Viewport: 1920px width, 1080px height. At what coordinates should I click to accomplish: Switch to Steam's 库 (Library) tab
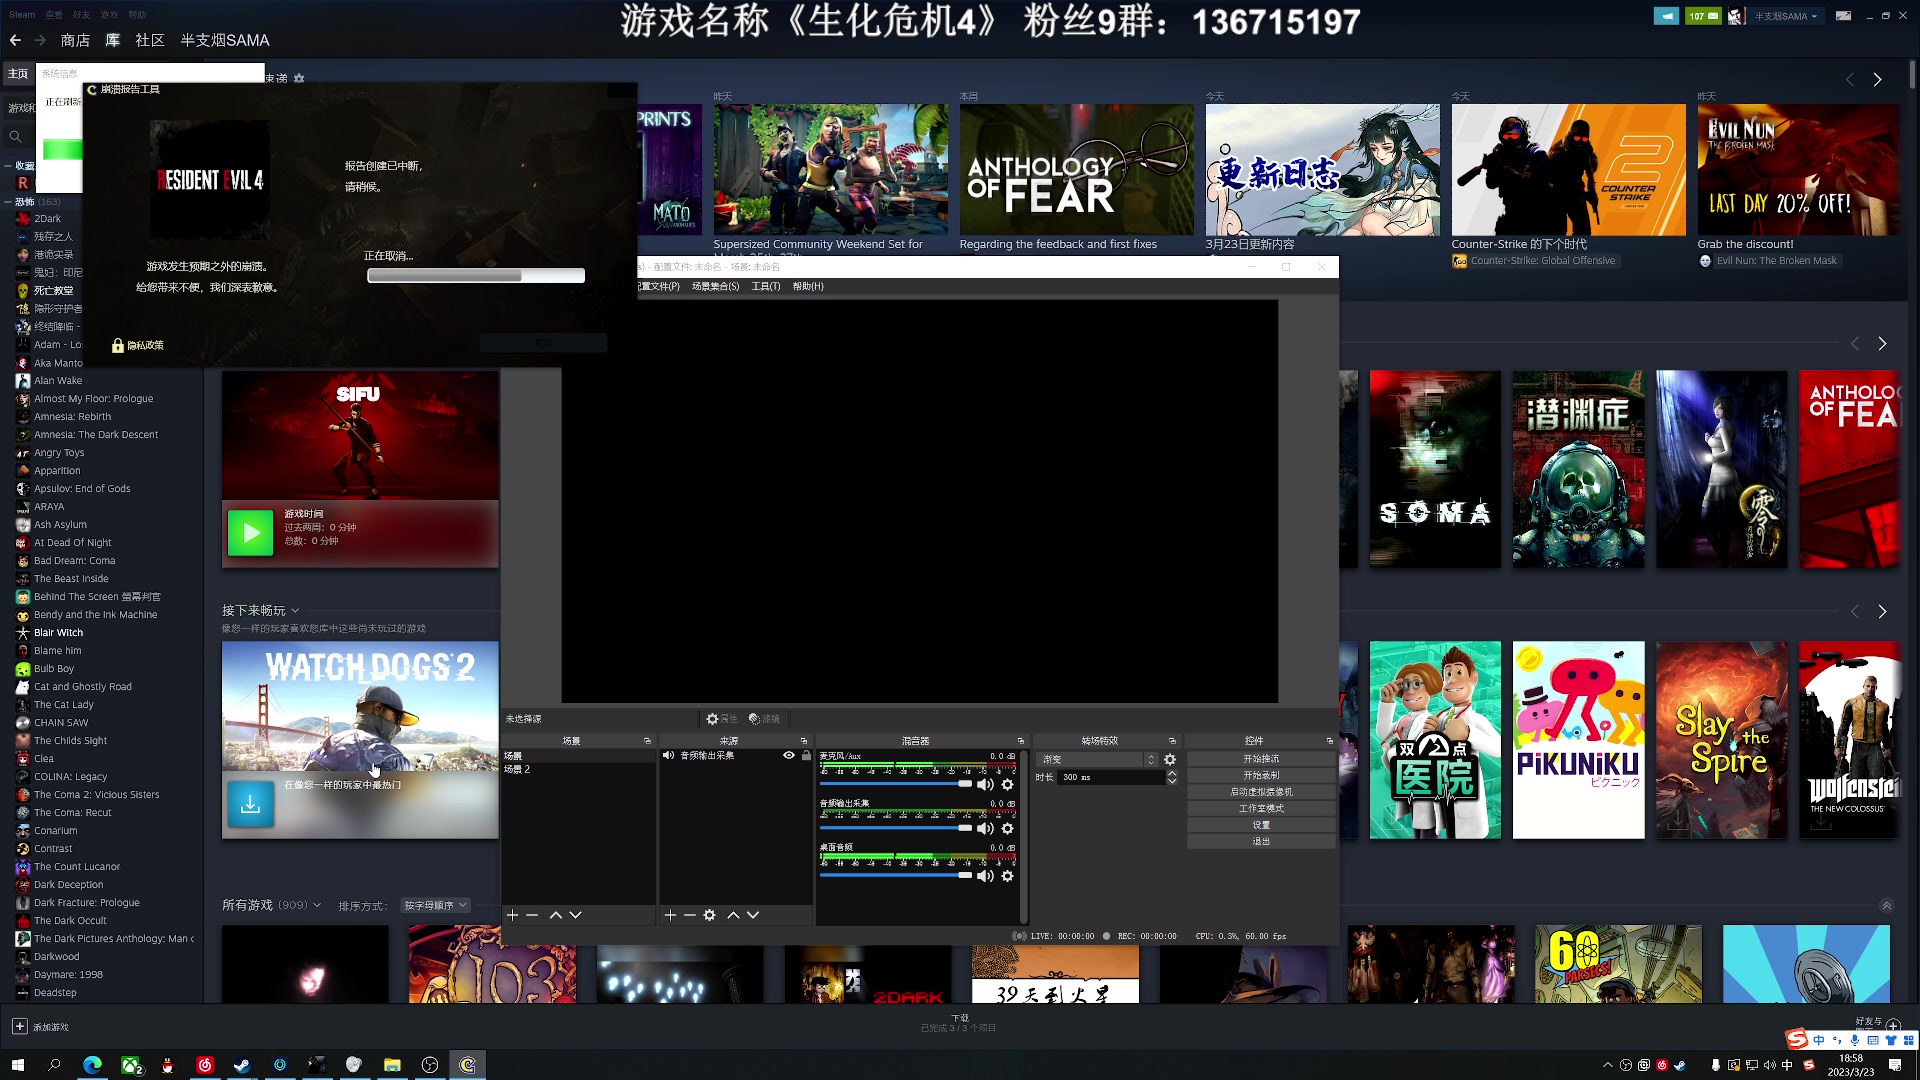[x=113, y=40]
